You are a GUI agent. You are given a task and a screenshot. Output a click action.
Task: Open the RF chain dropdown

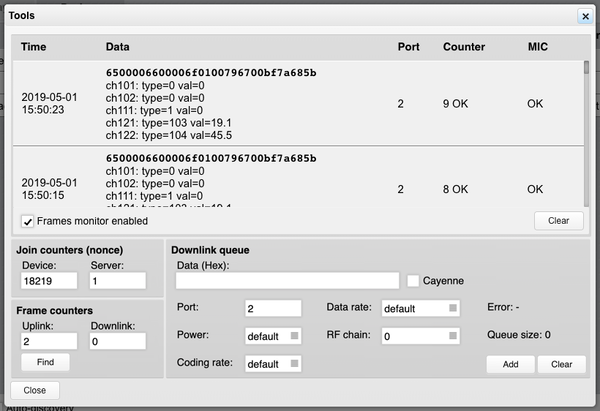click(421, 336)
